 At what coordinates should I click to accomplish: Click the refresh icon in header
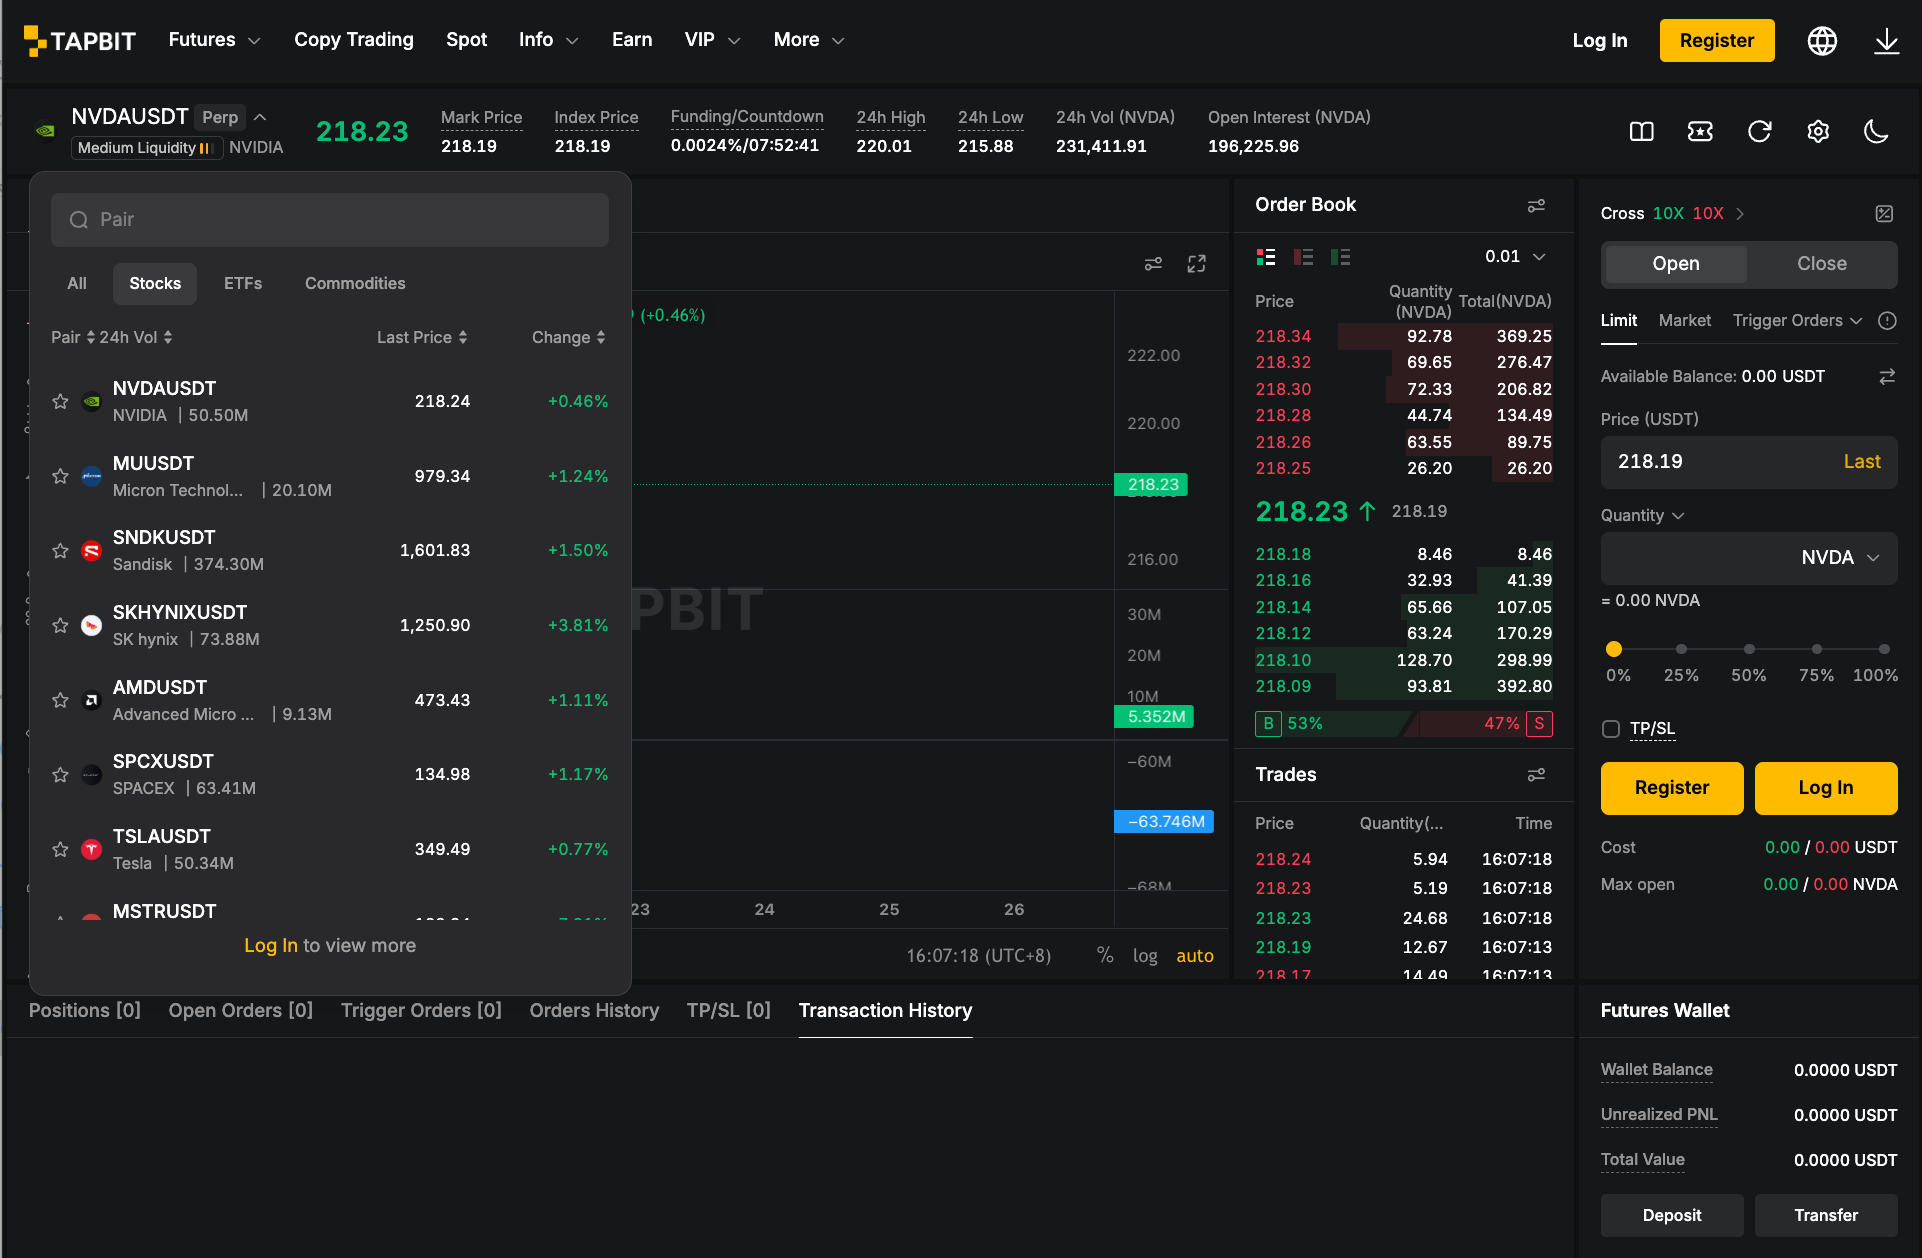click(1759, 131)
